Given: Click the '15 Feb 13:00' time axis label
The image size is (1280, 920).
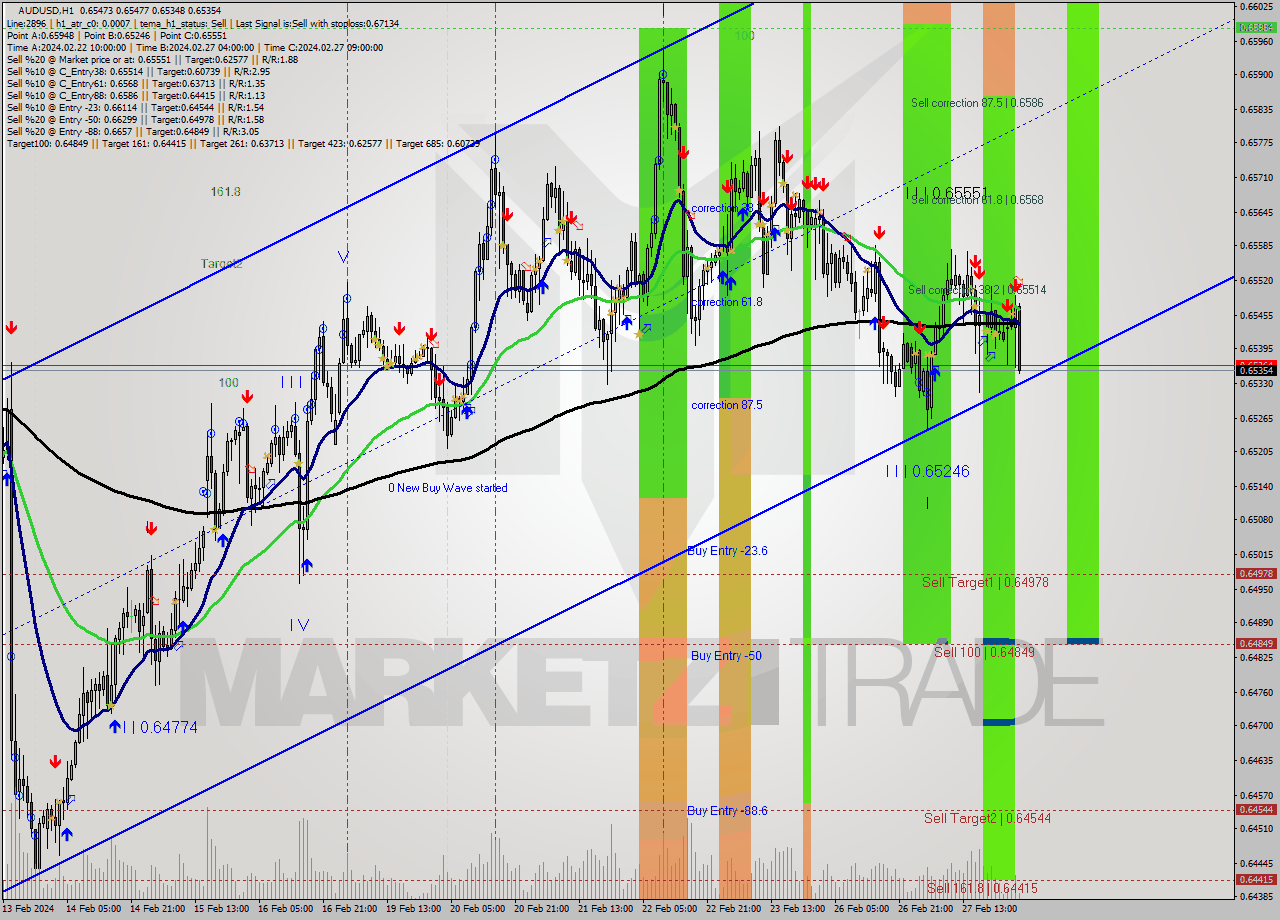Looking at the screenshot, I should 223,909.
